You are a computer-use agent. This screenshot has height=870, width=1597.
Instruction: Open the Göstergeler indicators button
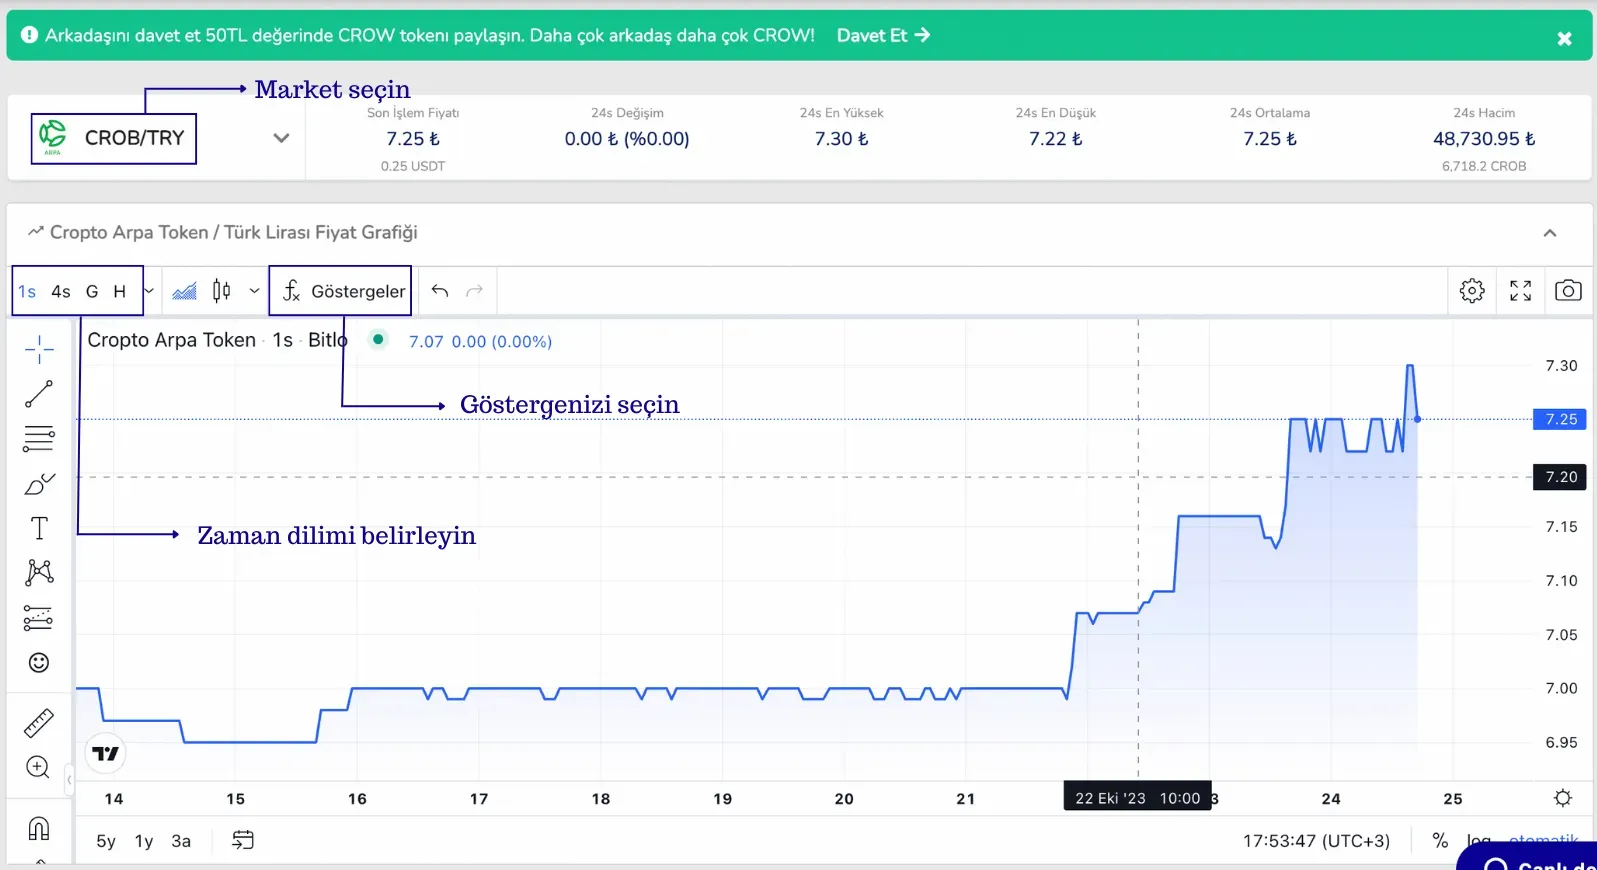point(344,291)
